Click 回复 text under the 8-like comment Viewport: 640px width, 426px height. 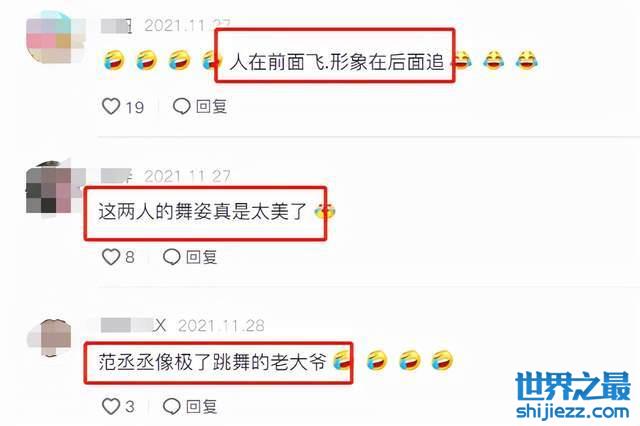[201, 257]
